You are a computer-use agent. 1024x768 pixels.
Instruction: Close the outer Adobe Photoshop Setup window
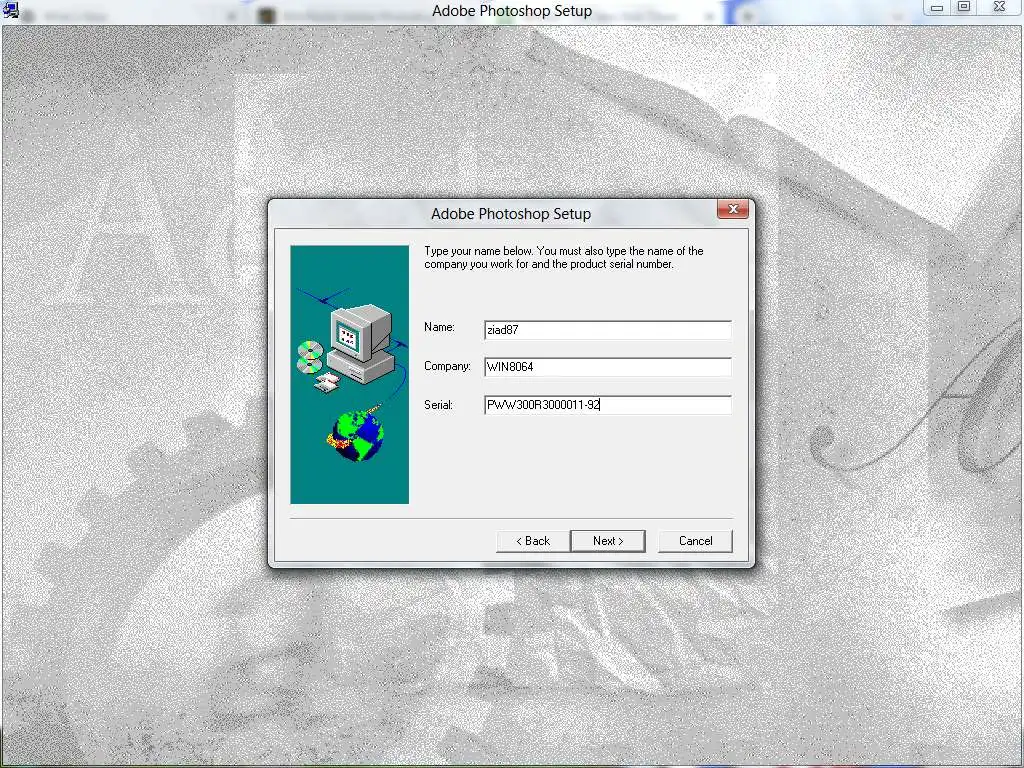[999, 7]
